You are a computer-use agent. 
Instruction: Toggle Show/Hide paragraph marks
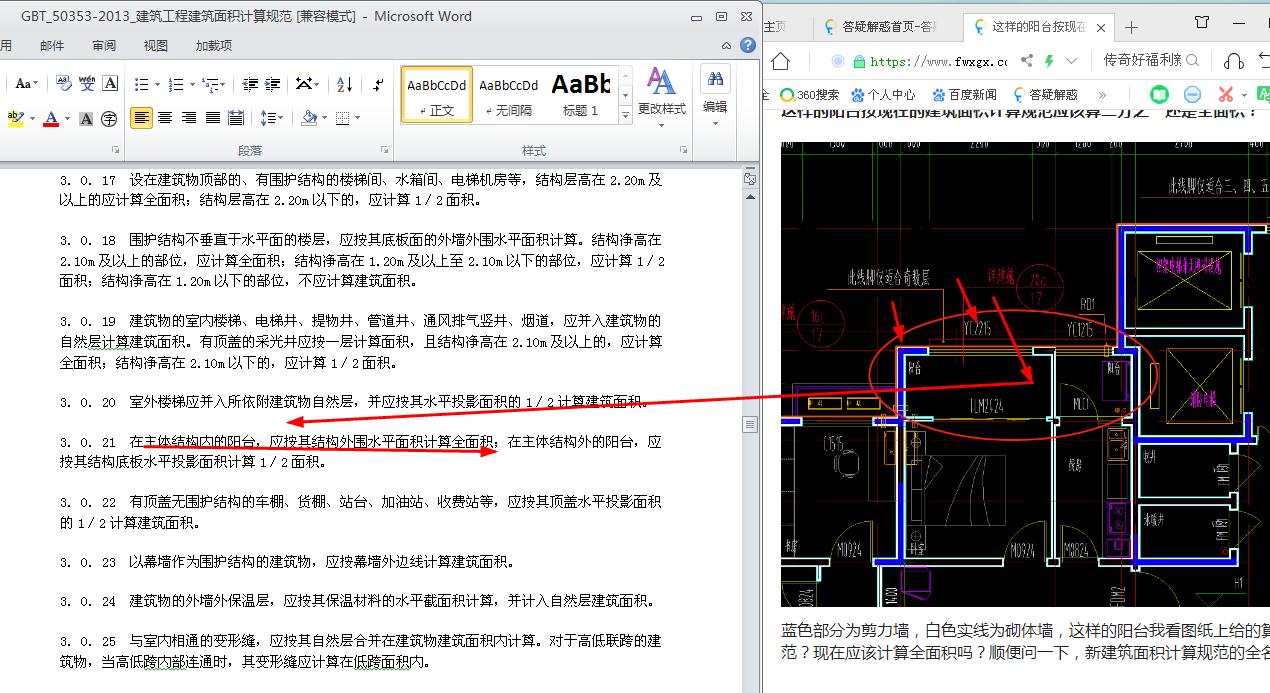click(x=377, y=84)
